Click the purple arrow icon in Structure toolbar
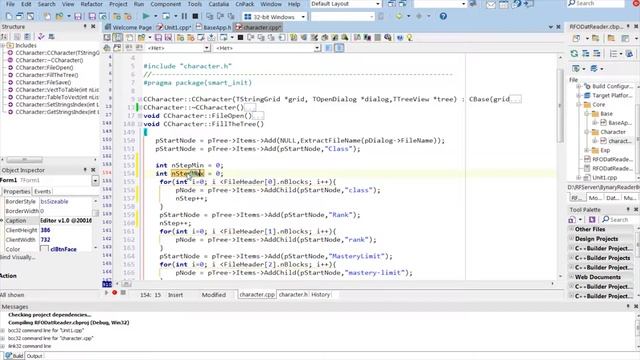Screen dimensions: 640x360 (41, 37)
